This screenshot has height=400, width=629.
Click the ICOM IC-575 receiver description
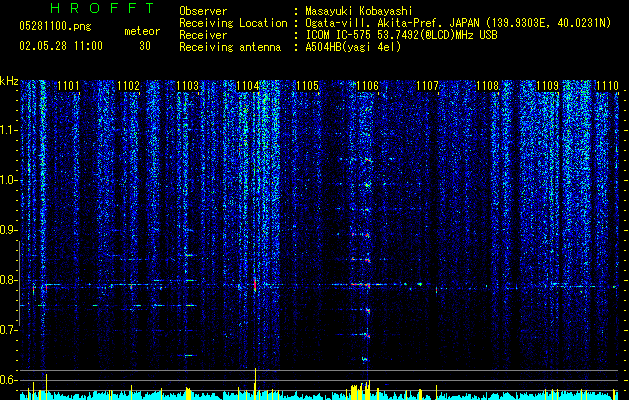point(402,35)
